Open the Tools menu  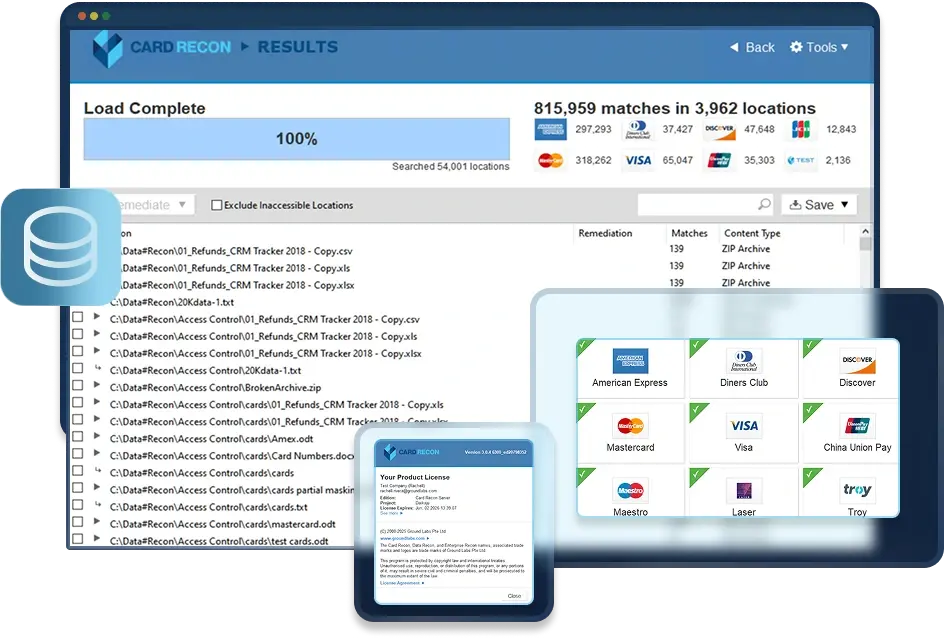pyautogui.click(x=819, y=47)
